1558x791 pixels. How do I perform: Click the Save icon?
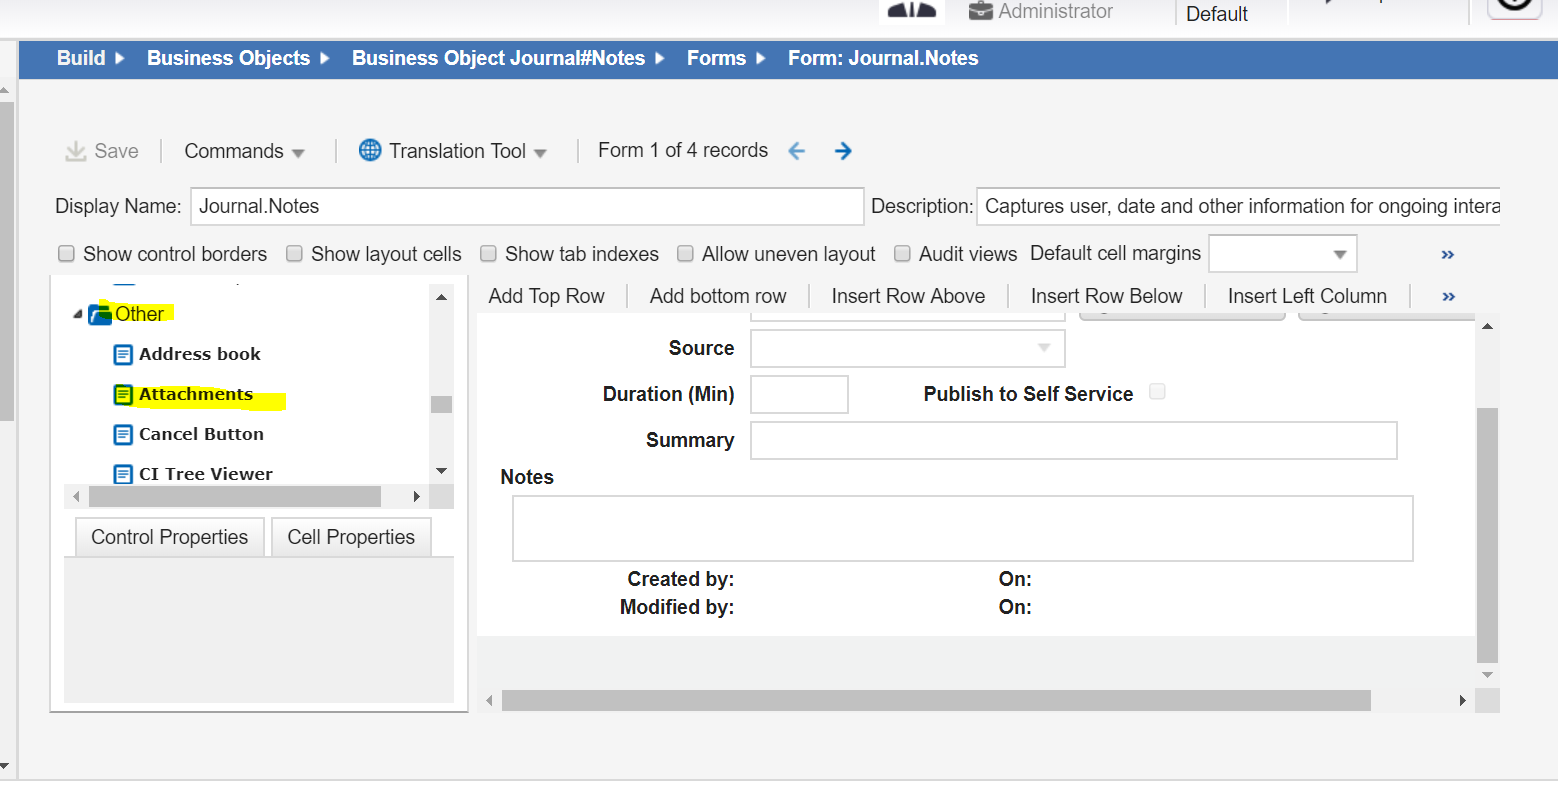(x=76, y=150)
